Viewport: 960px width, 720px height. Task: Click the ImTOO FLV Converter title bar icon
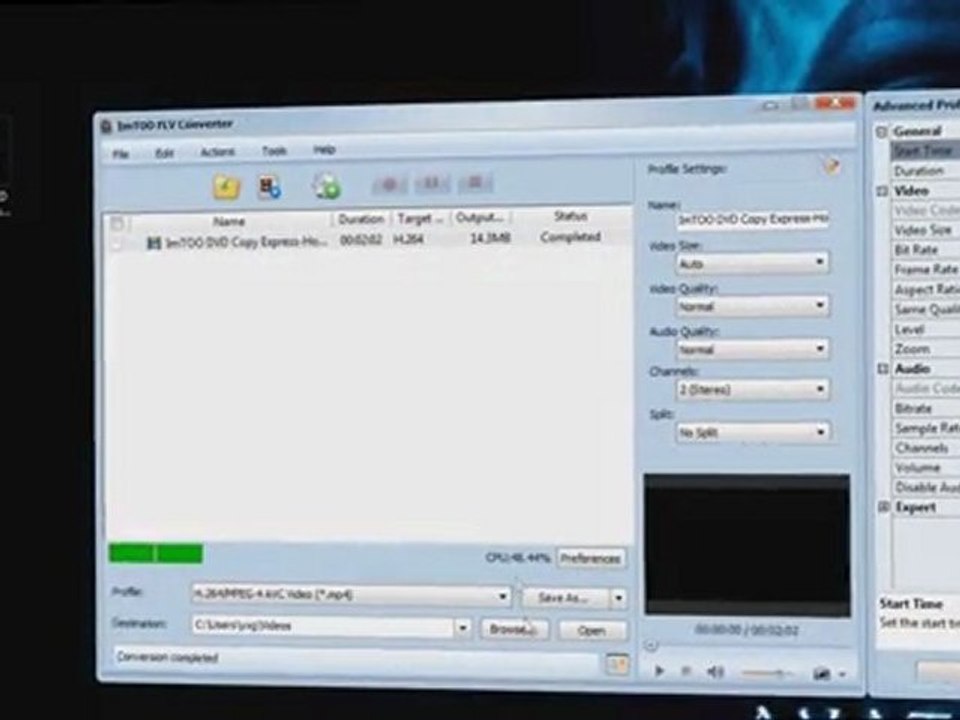[107, 126]
